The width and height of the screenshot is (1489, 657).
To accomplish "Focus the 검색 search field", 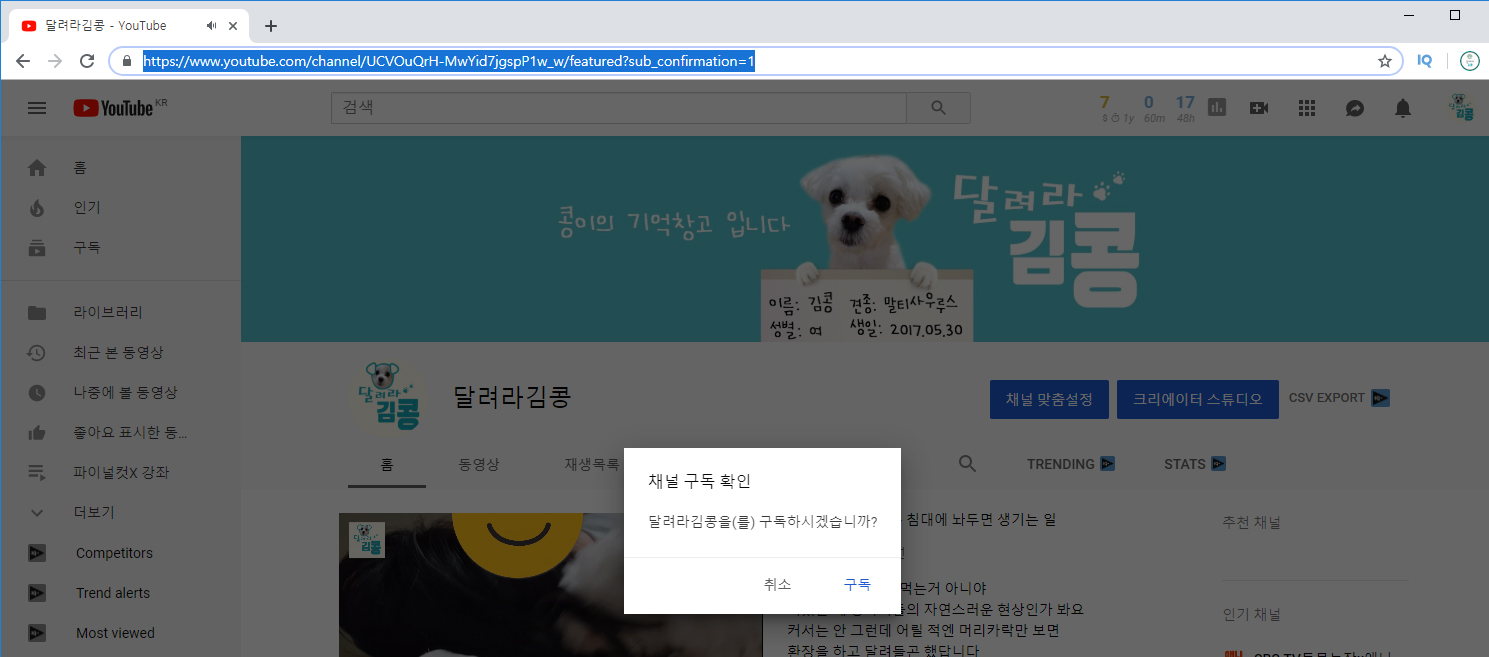I will tap(618, 108).
